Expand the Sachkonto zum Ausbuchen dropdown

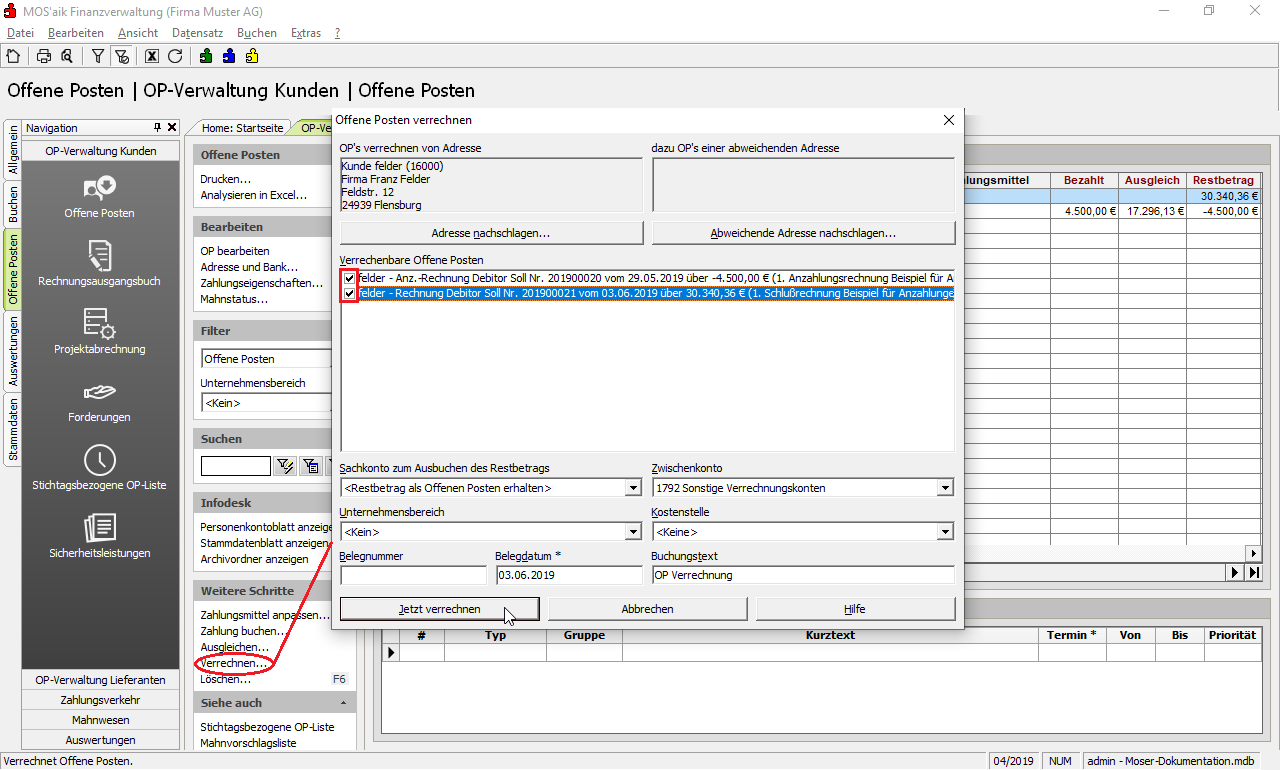[632, 488]
